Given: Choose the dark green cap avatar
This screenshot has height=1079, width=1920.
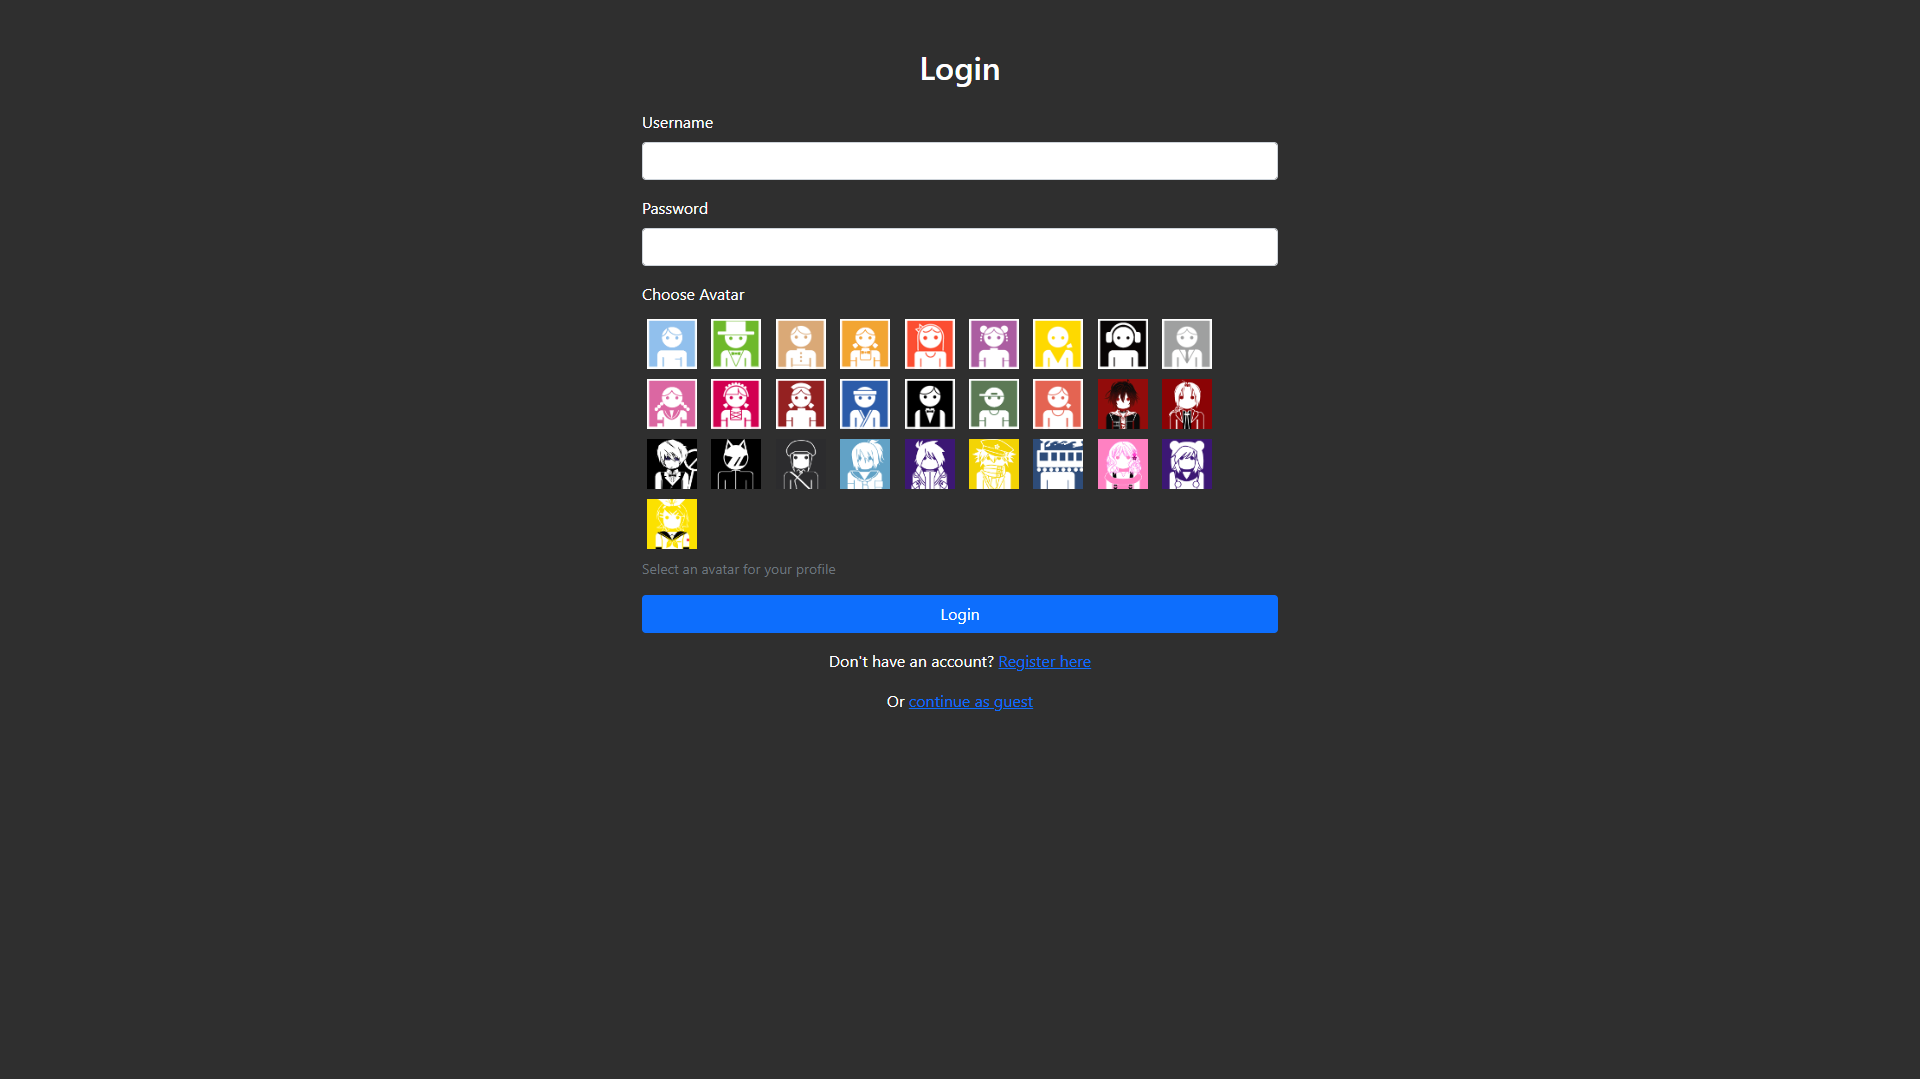Looking at the screenshot, I should tap(993, 404).
